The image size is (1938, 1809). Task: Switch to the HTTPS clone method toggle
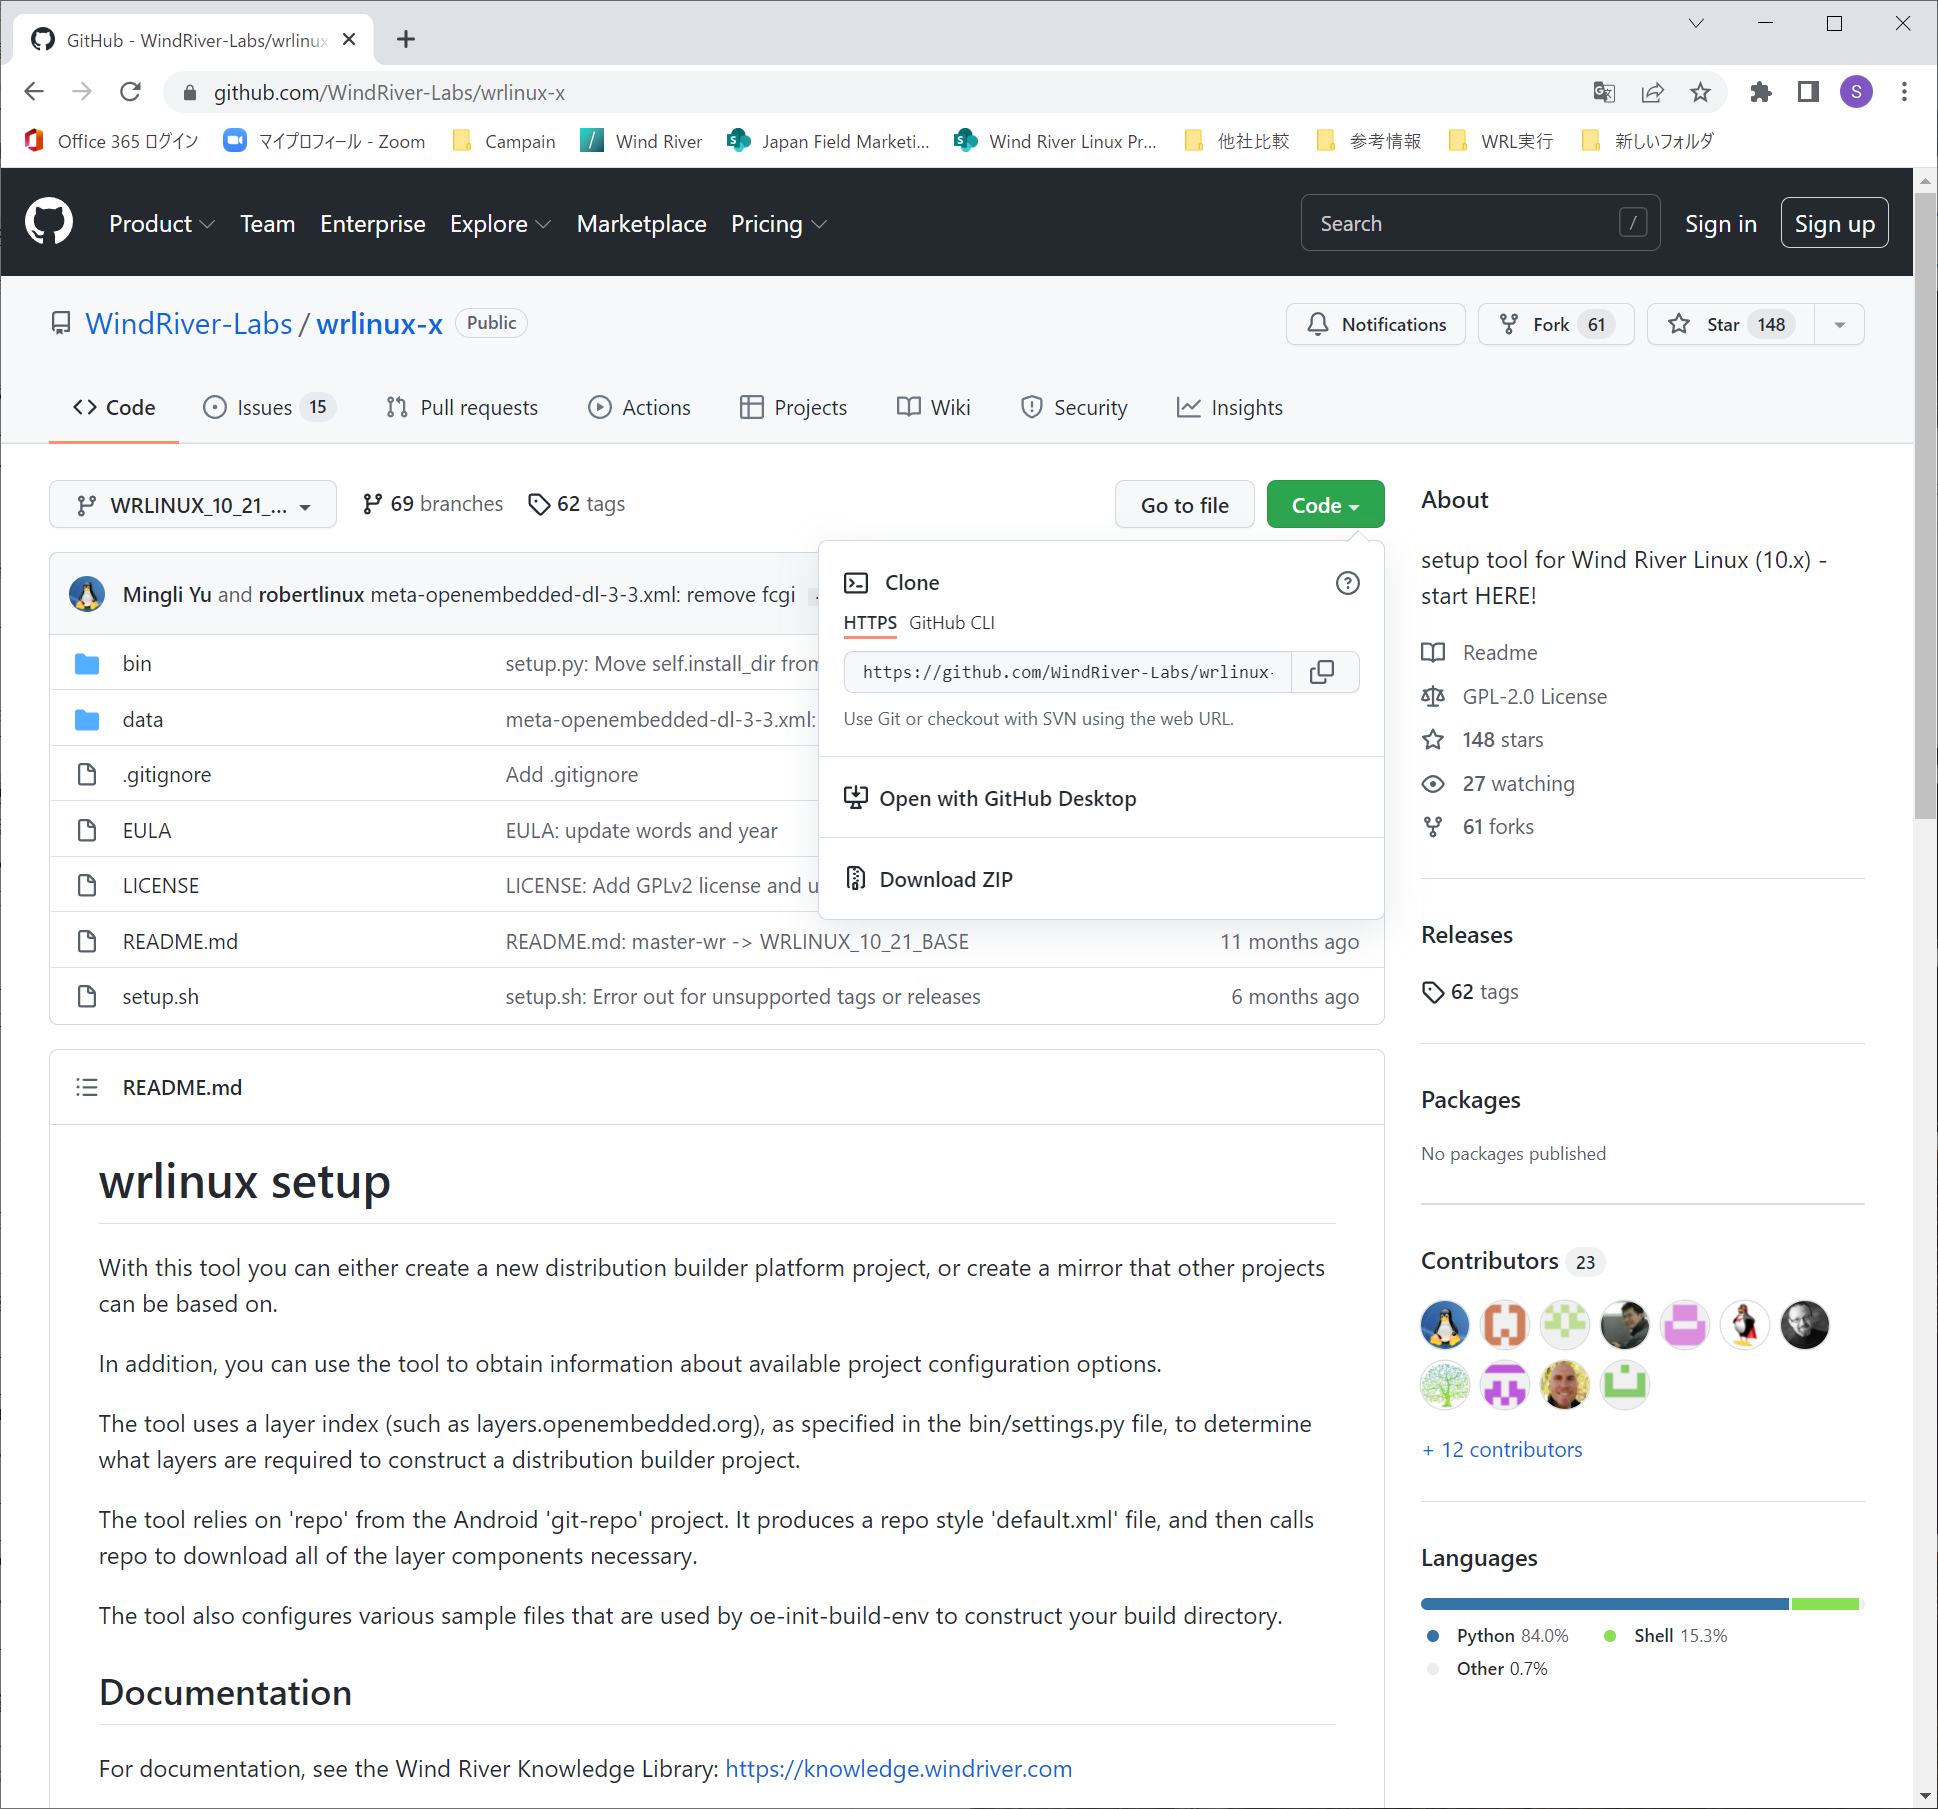coord(869,622)
